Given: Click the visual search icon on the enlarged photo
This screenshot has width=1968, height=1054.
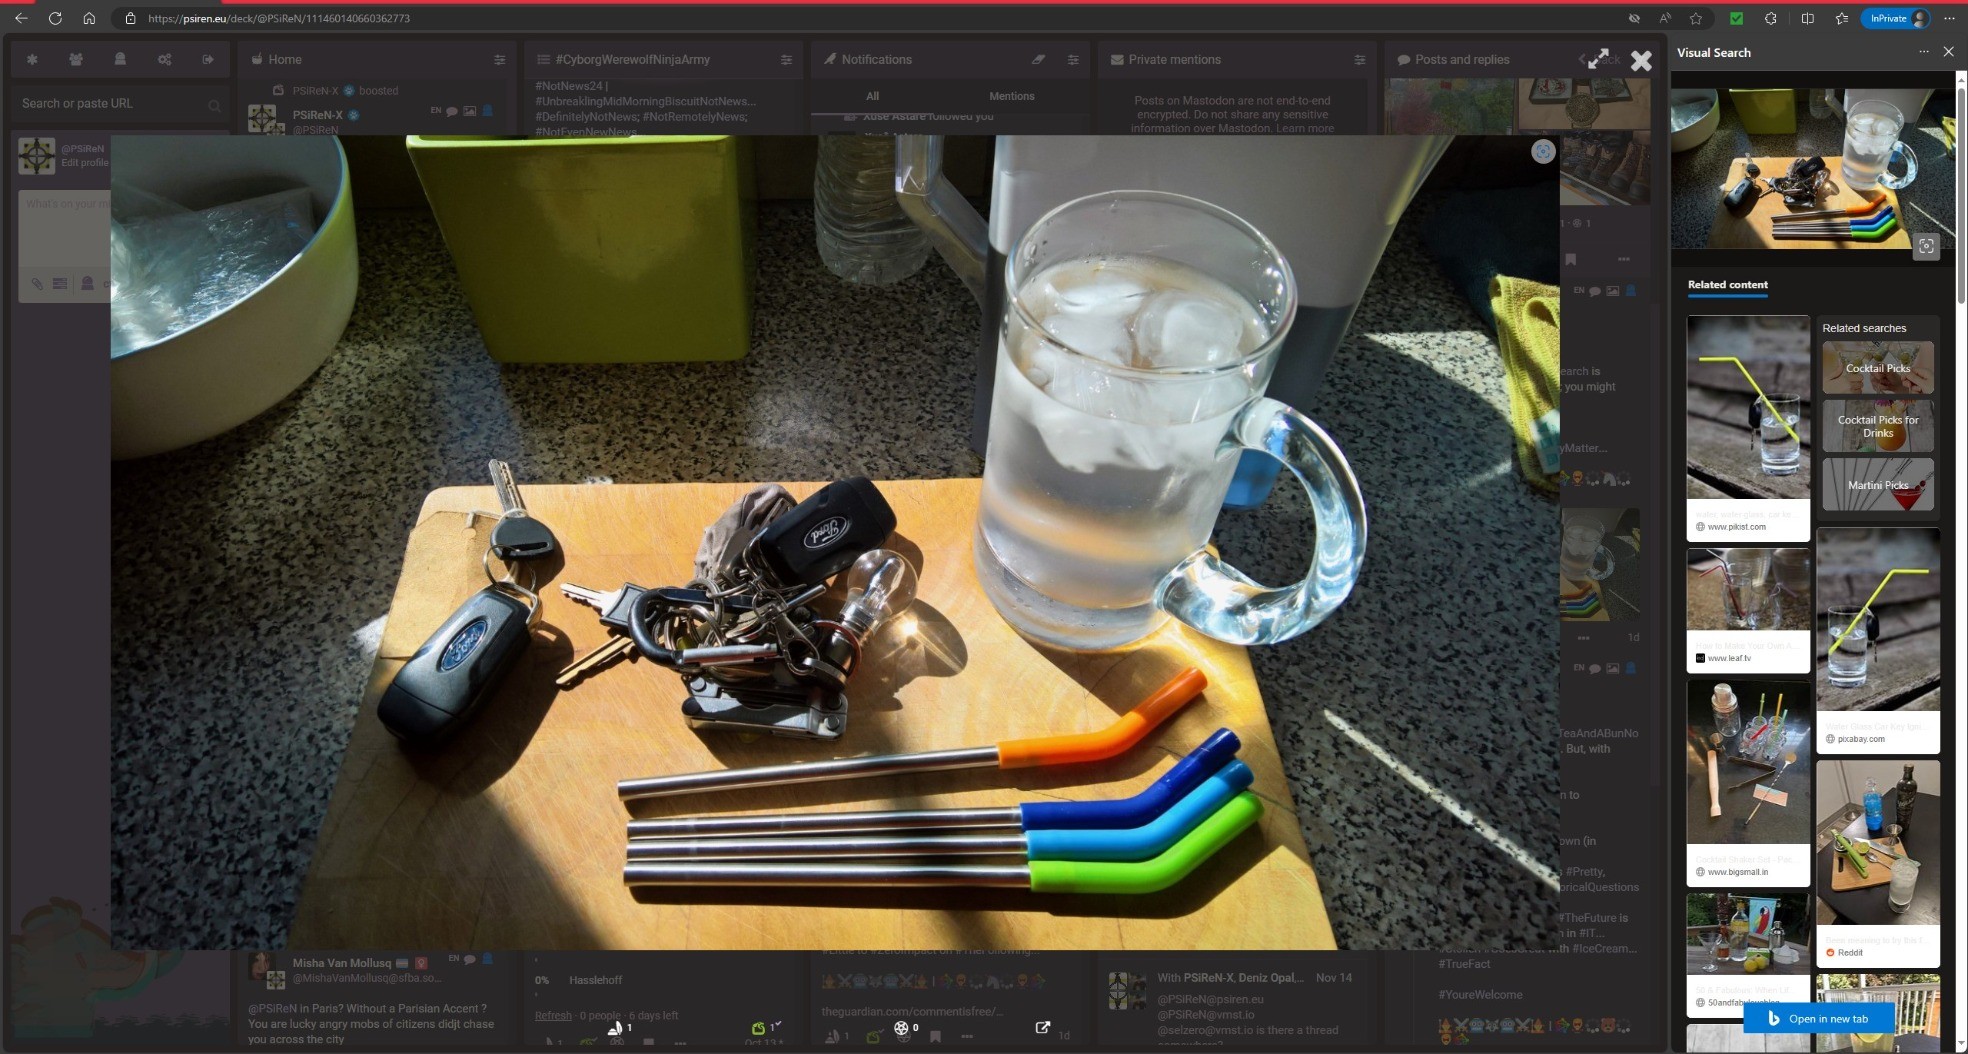Looking at the screenshot, I should pyautogui.click(x=1543, y=151).
